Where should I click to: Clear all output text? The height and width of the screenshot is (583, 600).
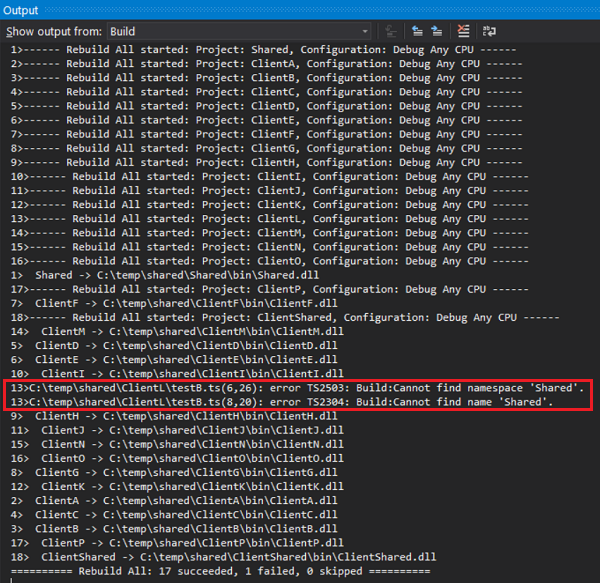[463, 31]
